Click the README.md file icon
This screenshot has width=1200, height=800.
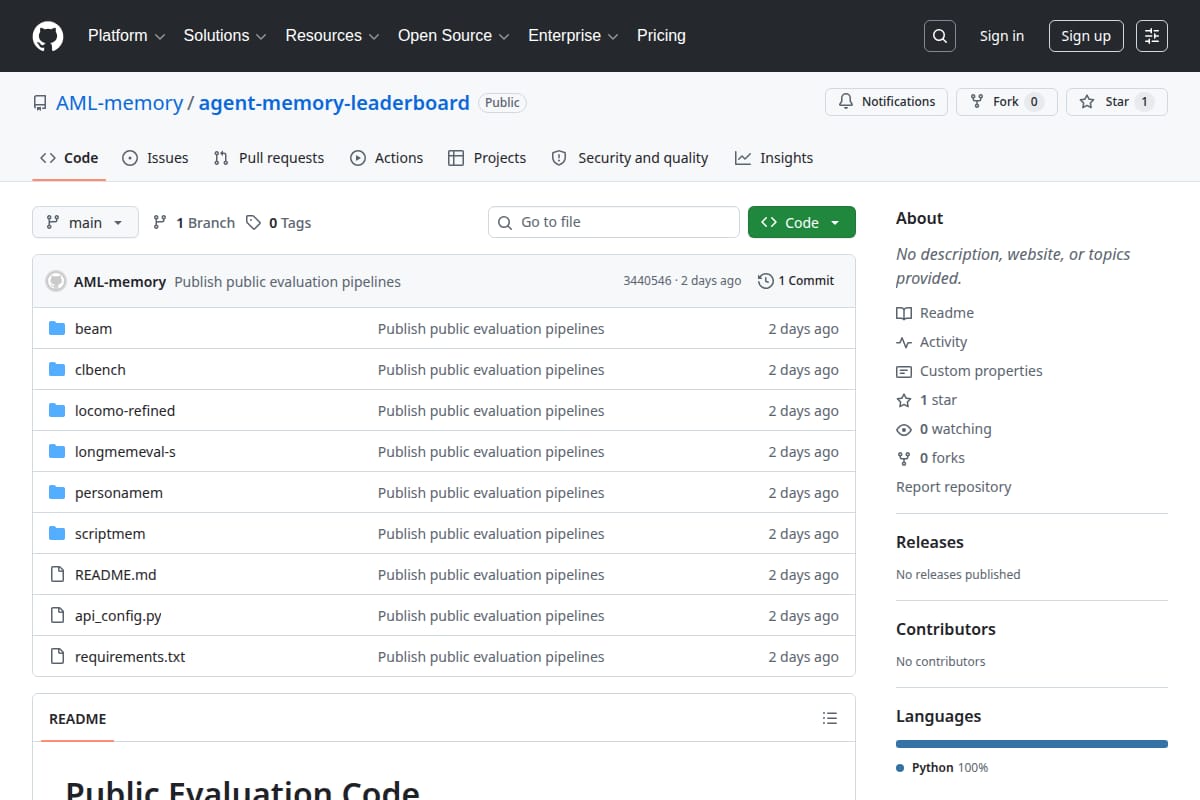coord(57,575)
